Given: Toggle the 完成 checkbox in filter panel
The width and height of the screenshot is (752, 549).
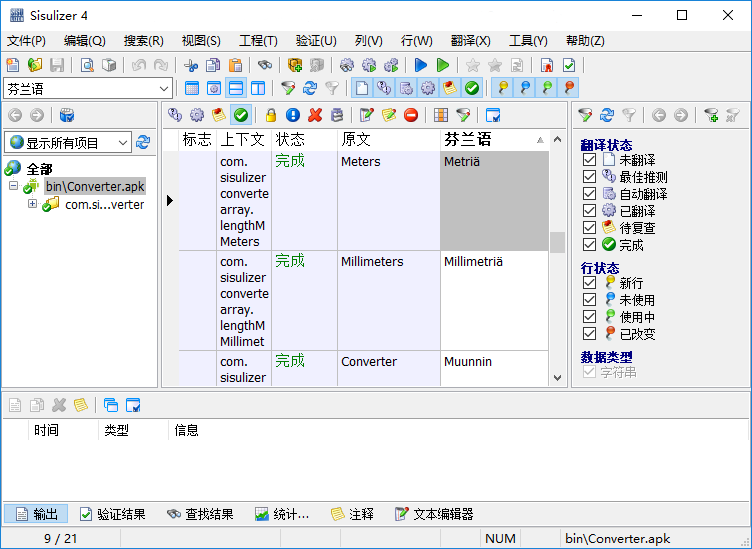Looking at the screenshot, I should 589,245.
